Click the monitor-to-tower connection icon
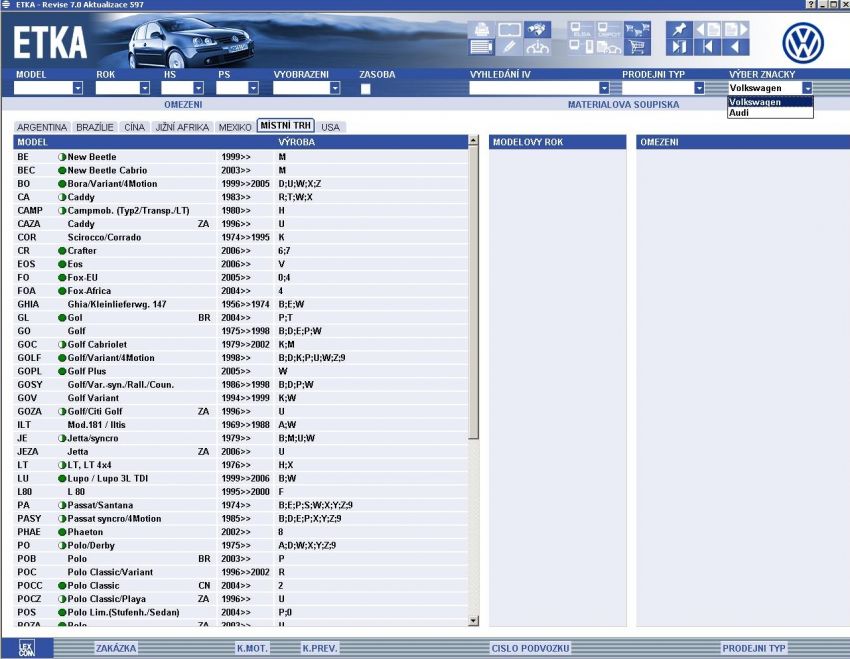The width and height of the screenshot is (850, 659). coord(581,47)
